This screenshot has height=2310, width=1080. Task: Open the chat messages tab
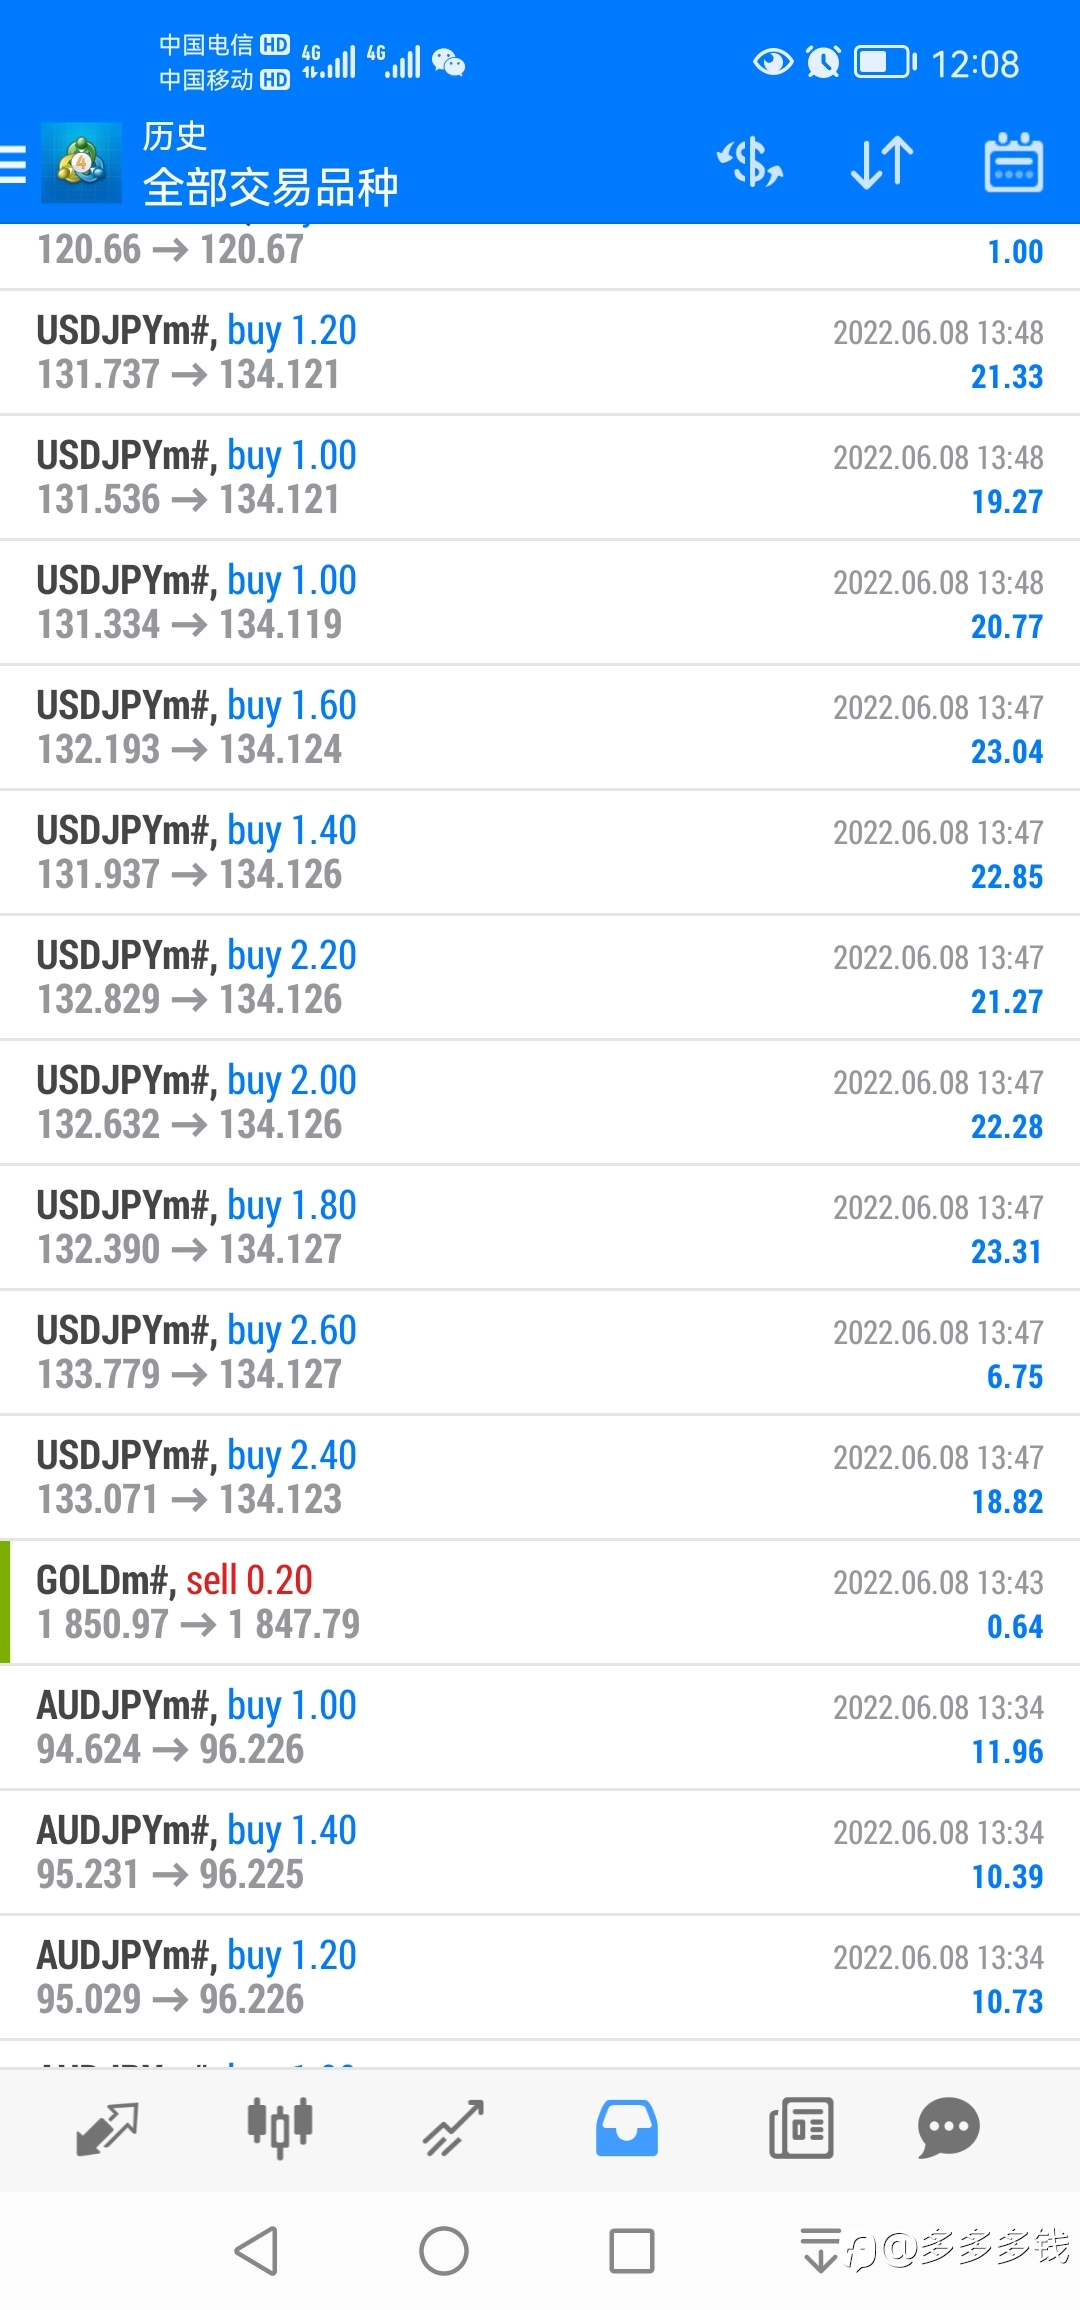[x=948, y=2128]
